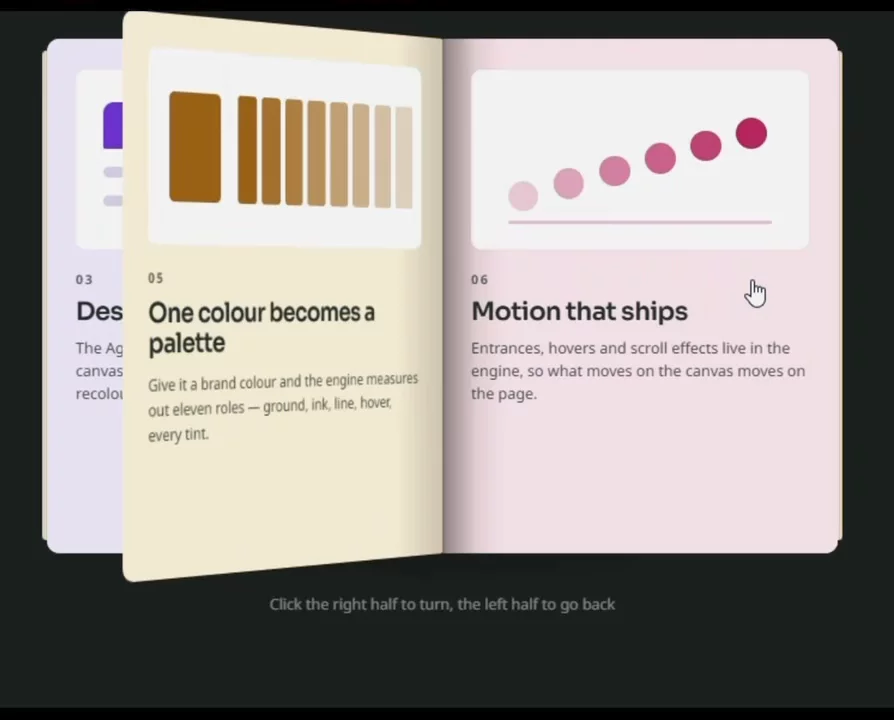894x720 pixels.
Task: Click the "Give it a brand colour" paragraph
Action: pos(283,407)
